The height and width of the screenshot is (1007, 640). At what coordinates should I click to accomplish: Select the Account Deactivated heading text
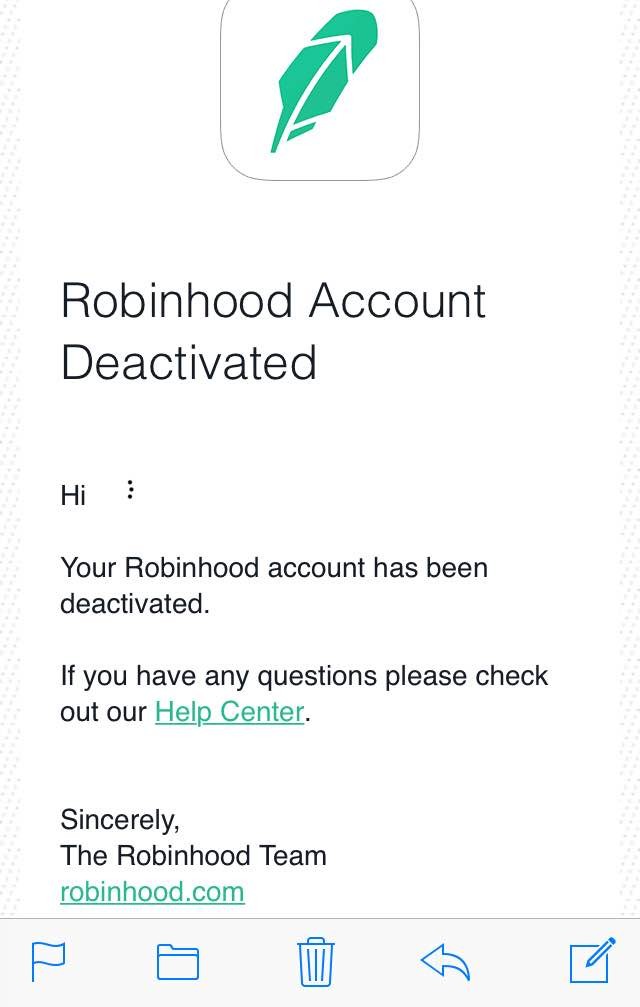273,332
